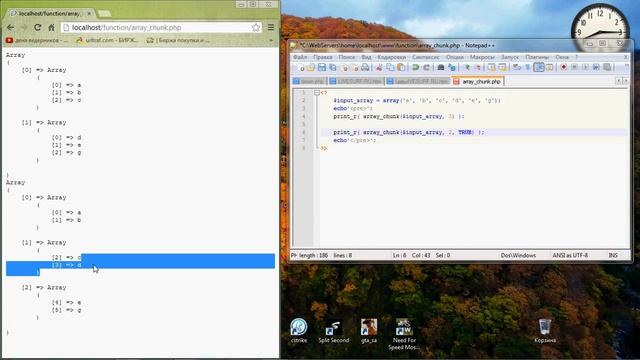Click the Play Macro icon

click(585, 67)
